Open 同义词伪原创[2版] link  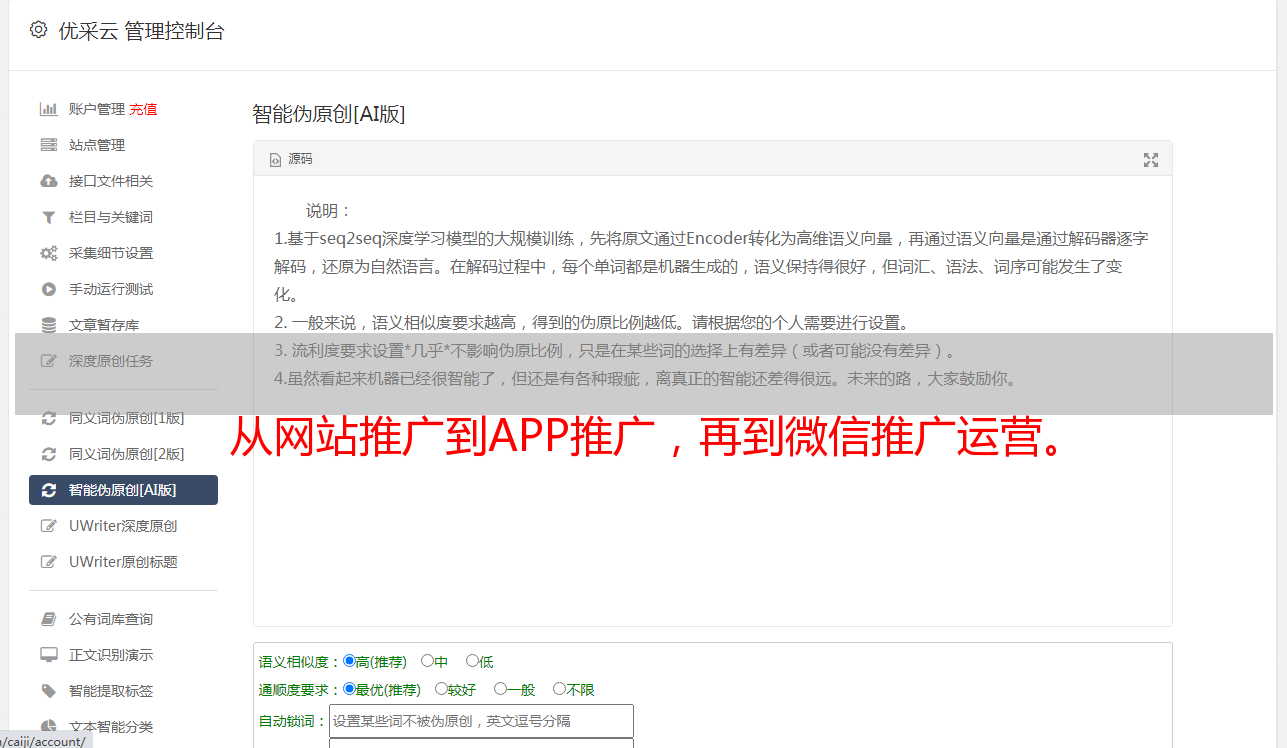click(127, 454)
